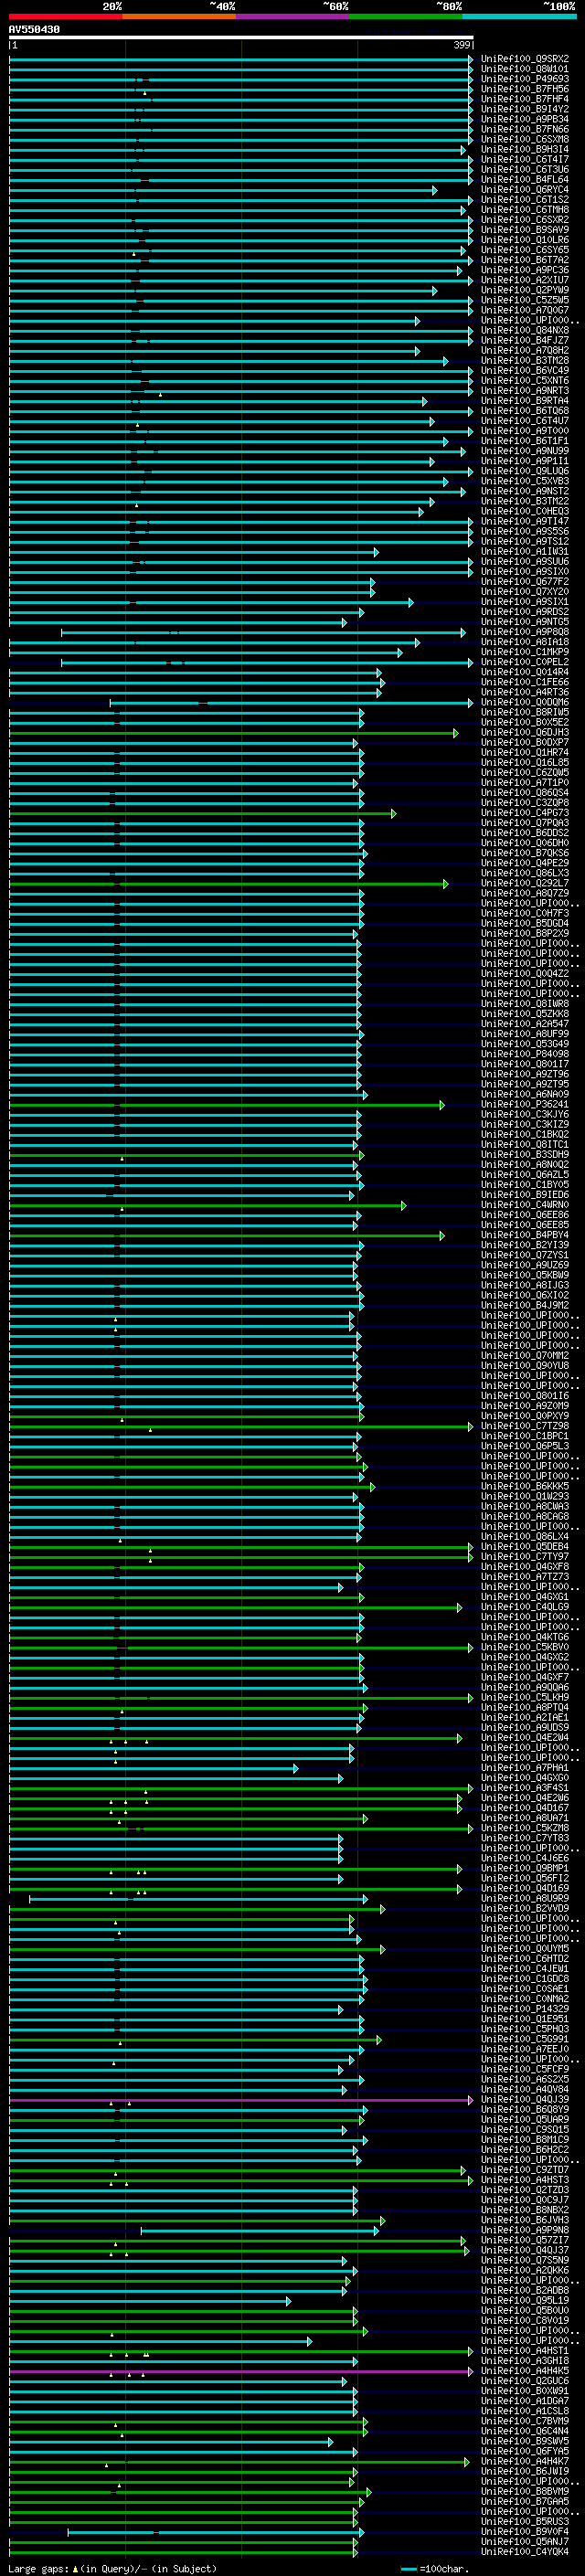Click label UniRef100_C1BKQ2
The width and height of the screenshot is (585, 2576).
pos(525,1135)
